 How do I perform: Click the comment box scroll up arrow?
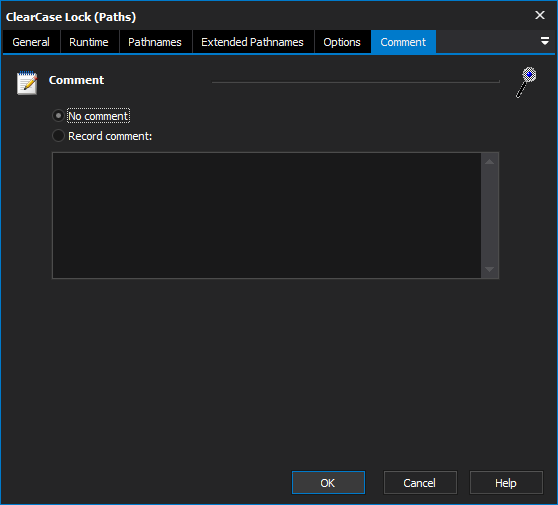(489, 162)
